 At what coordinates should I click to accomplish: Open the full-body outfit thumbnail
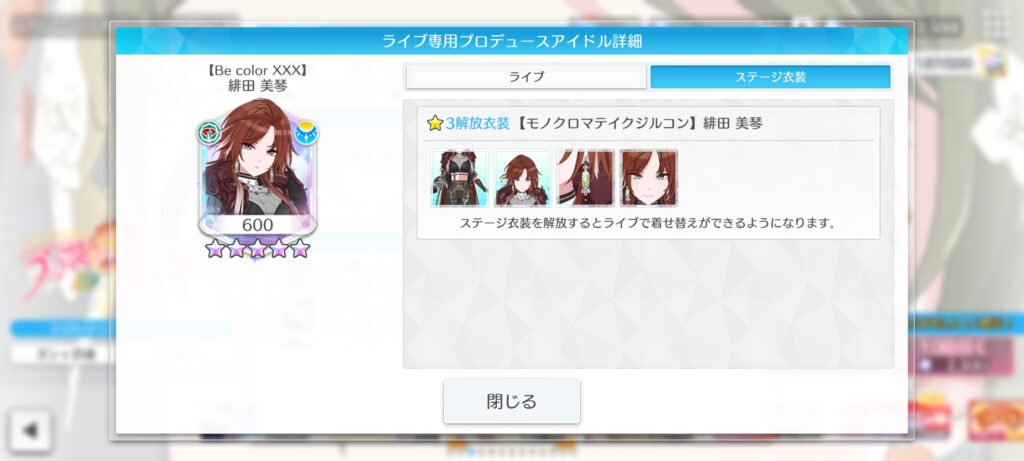(x=459, y=178)
